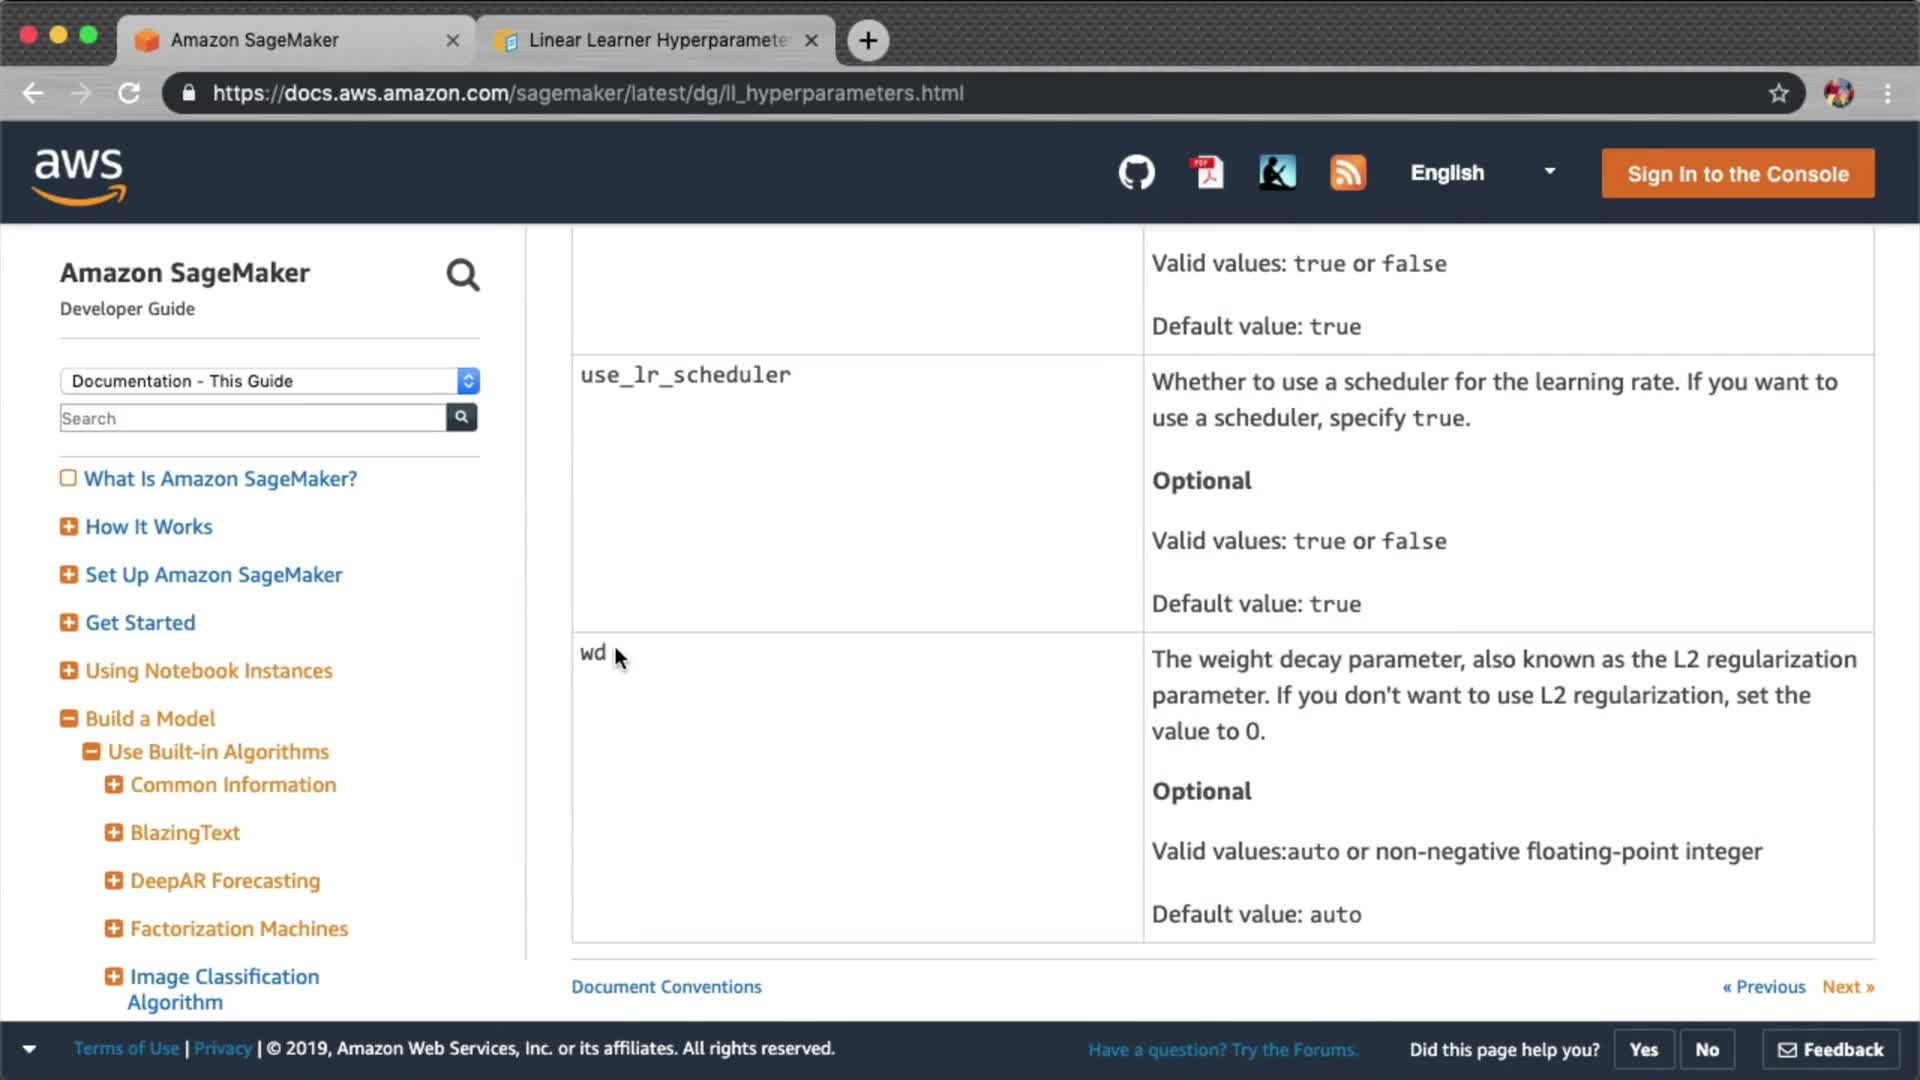Image resolution: width=1920 pixels, height=1080 pixels.
Task: Click the PDF download icon
Action: point(1207,173)
